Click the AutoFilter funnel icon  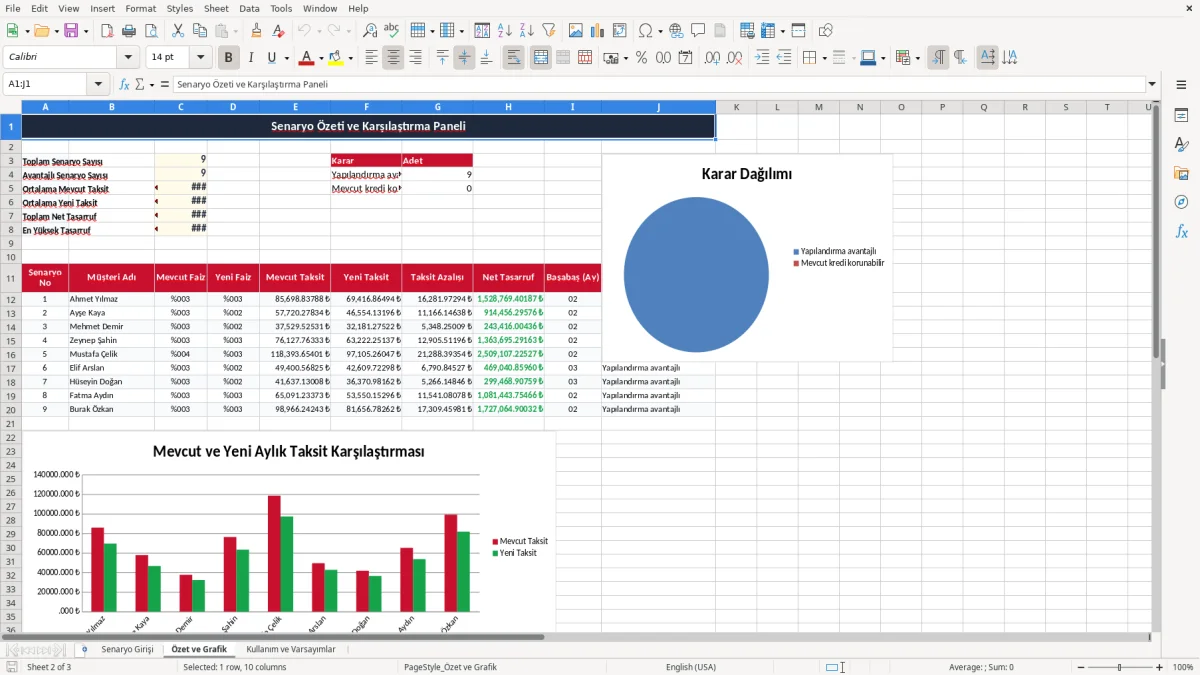tap(548, 31)
